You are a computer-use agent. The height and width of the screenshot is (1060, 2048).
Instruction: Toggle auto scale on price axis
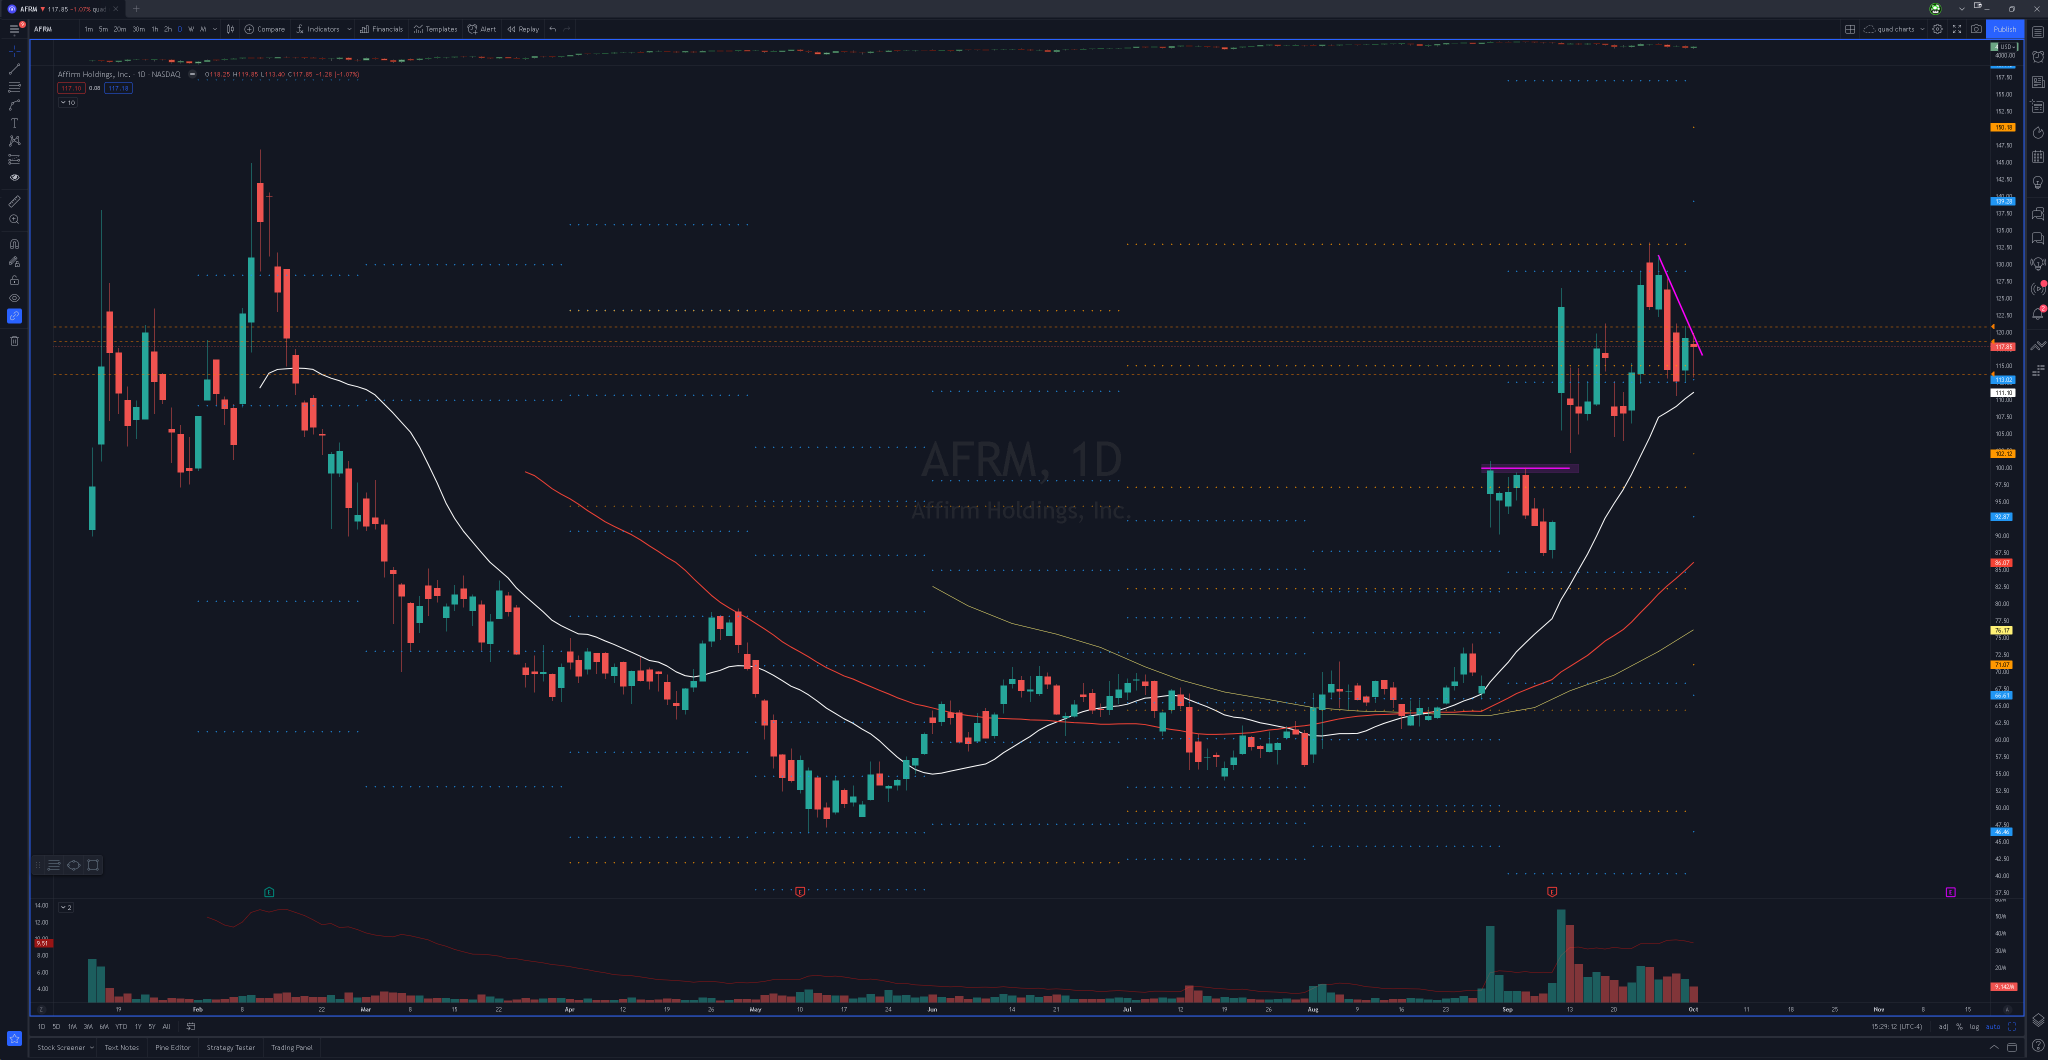click(1993, 1026)
